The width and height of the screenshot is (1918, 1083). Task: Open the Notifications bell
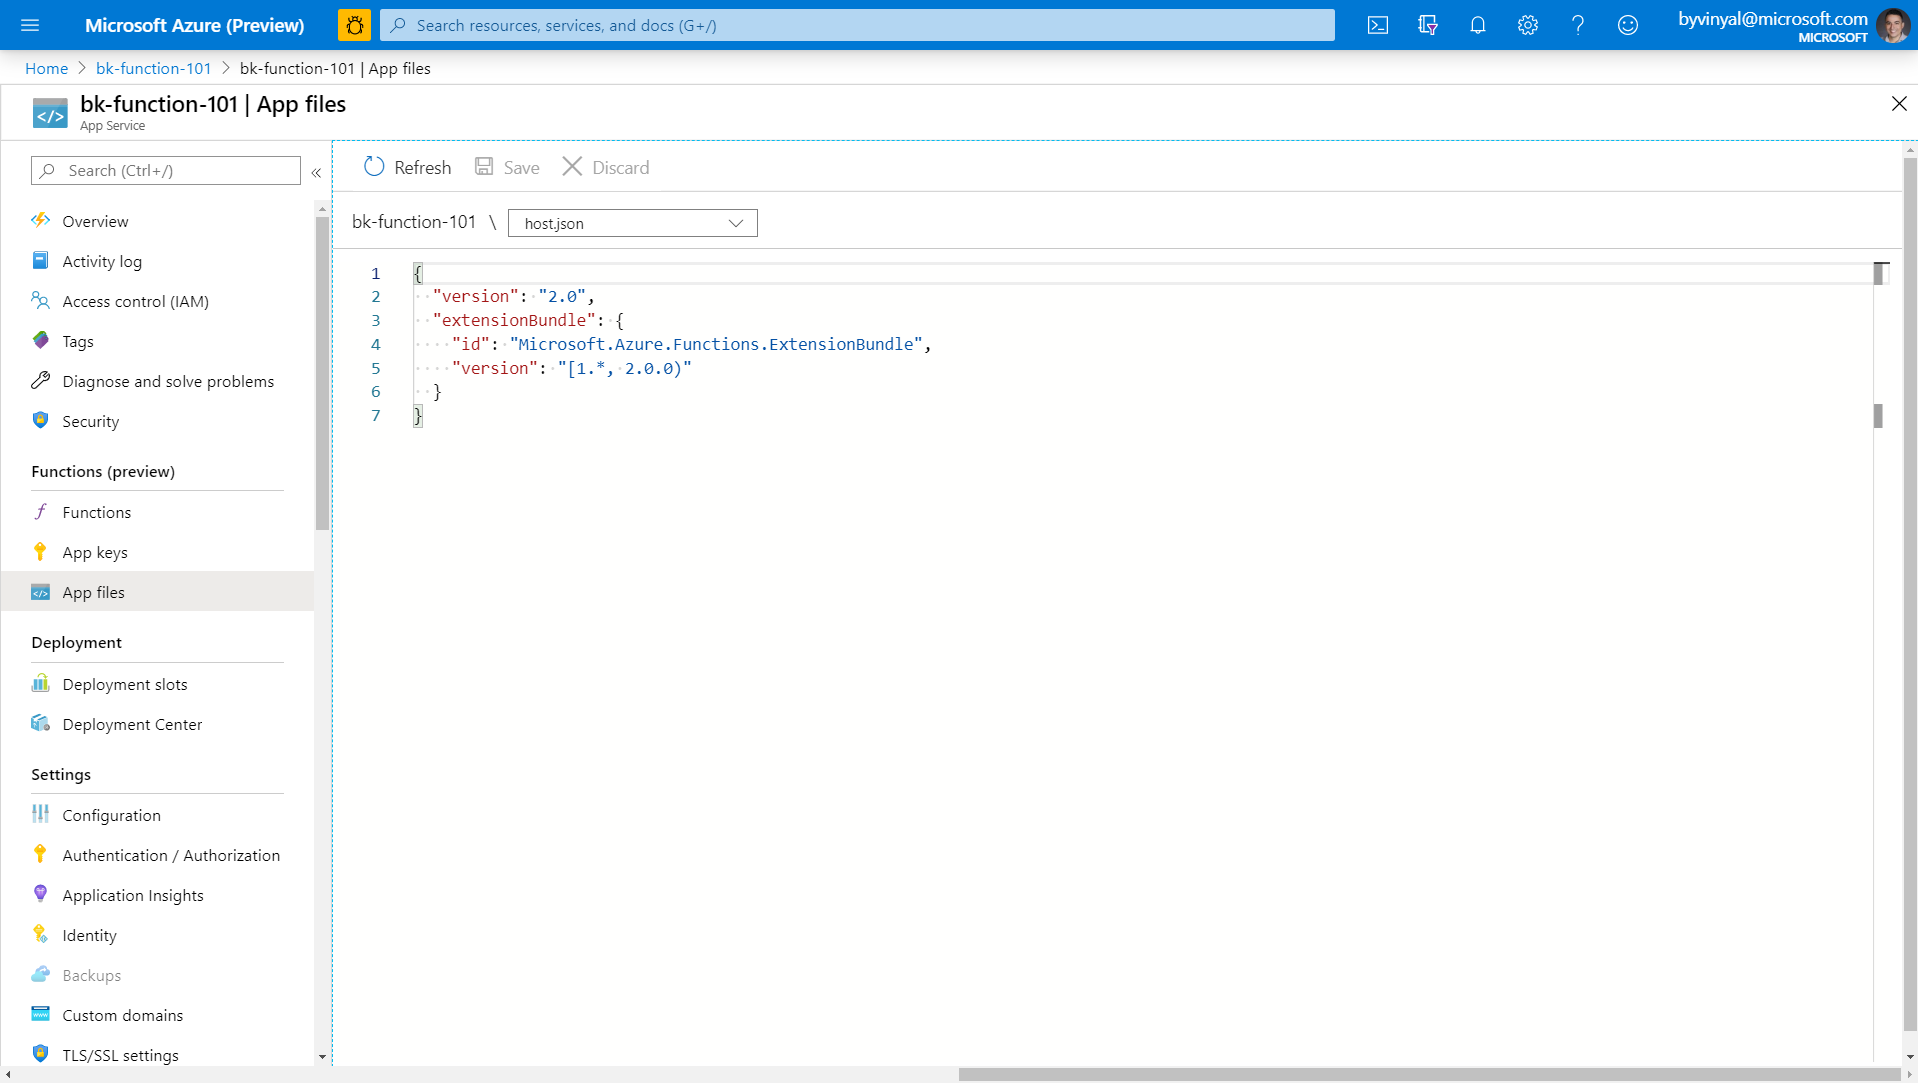tap(1478, 25)
